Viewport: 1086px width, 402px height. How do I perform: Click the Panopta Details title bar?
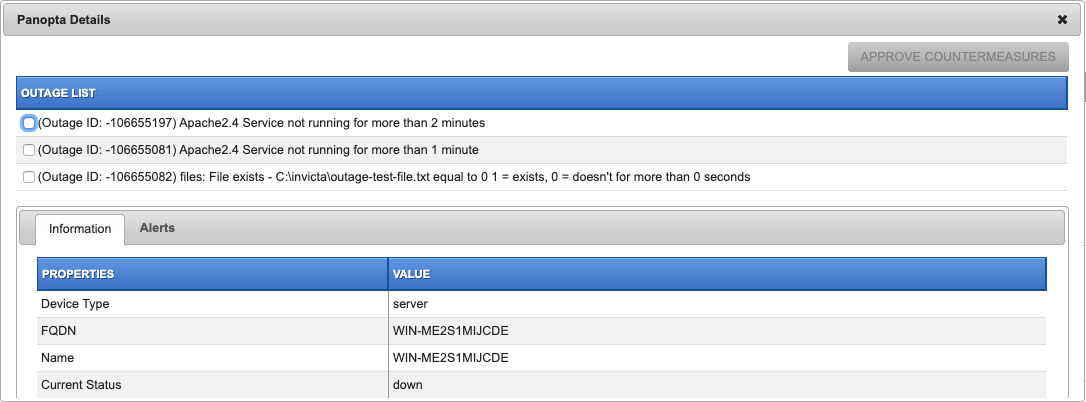click(526, 20)
